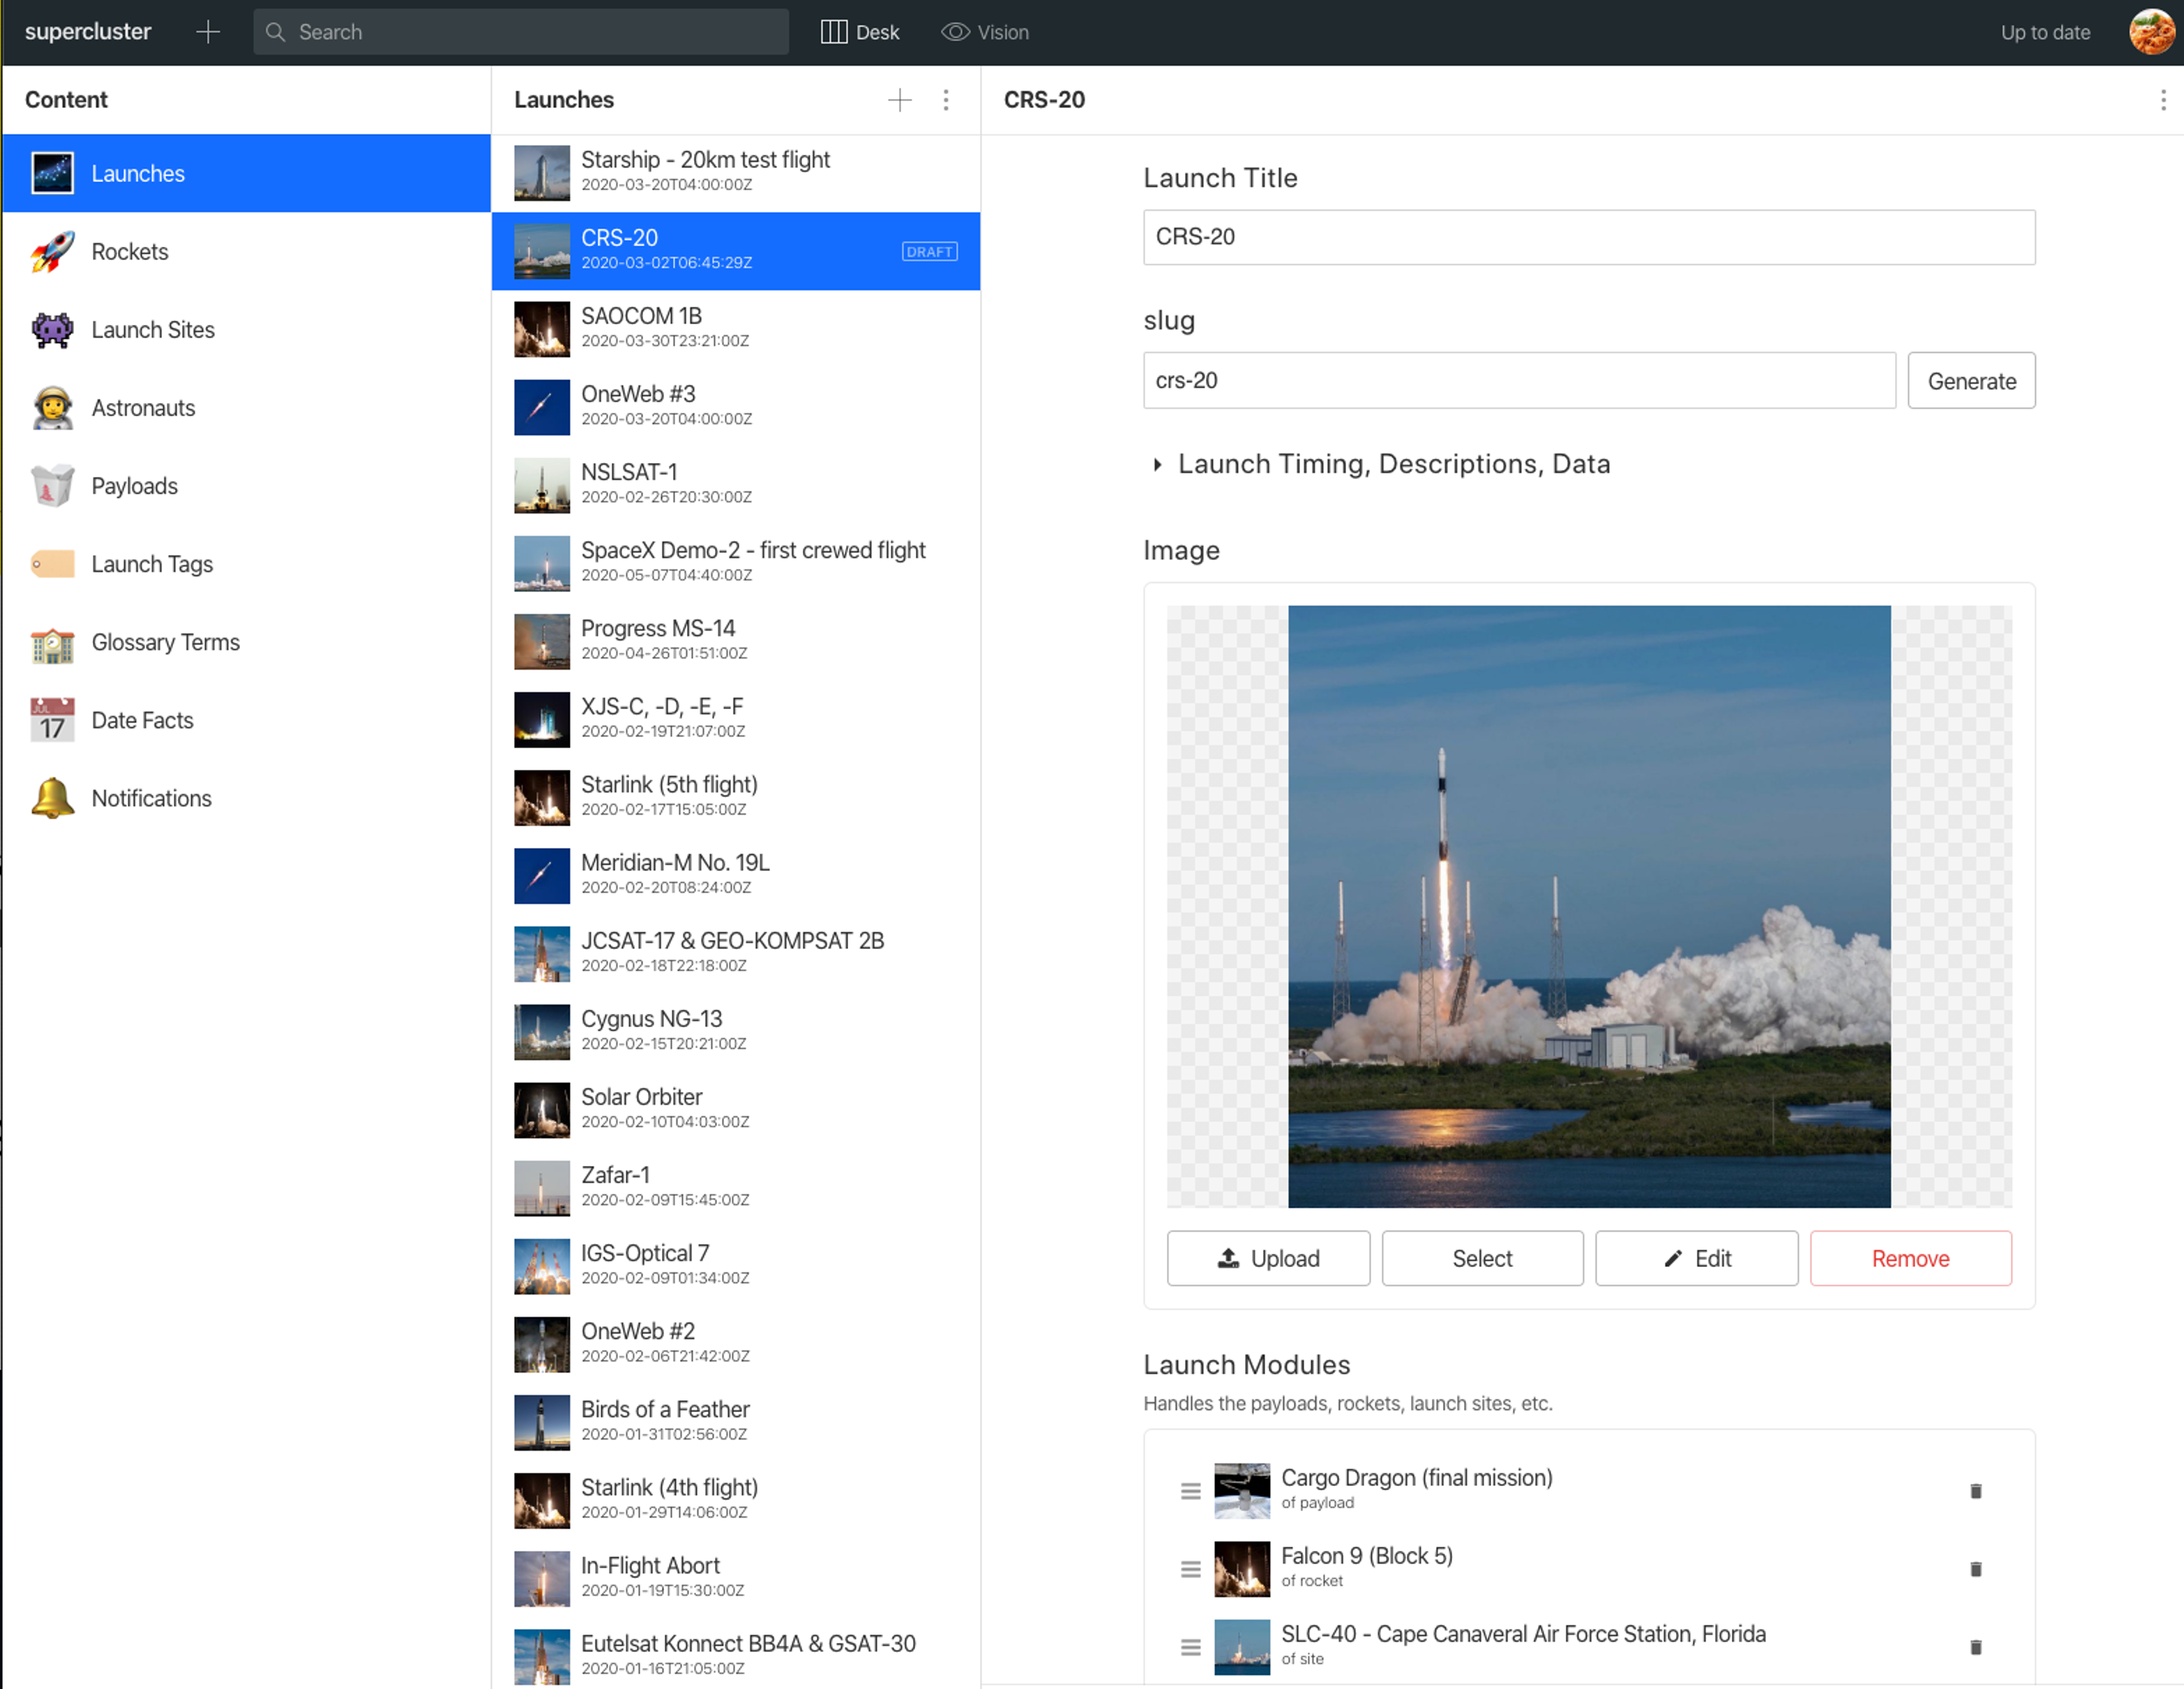The height and width of the screenshot is (1689, 2184).
Task: Click the CRS-20 launch image preview
Action: click(x=1589, y=906)
